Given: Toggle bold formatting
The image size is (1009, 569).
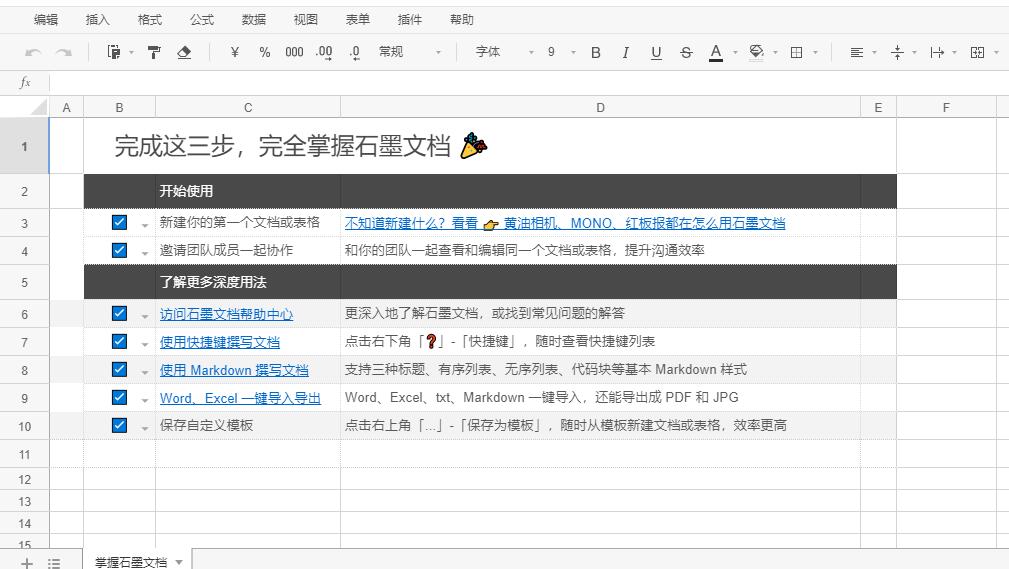Looking at the screenshot, I should tap(596, 53).
